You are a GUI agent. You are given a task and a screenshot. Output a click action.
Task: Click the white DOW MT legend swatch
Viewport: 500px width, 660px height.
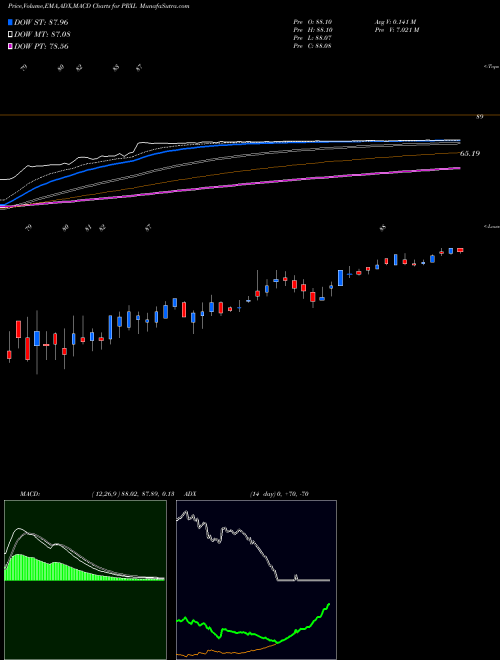[x=11, y=35]
